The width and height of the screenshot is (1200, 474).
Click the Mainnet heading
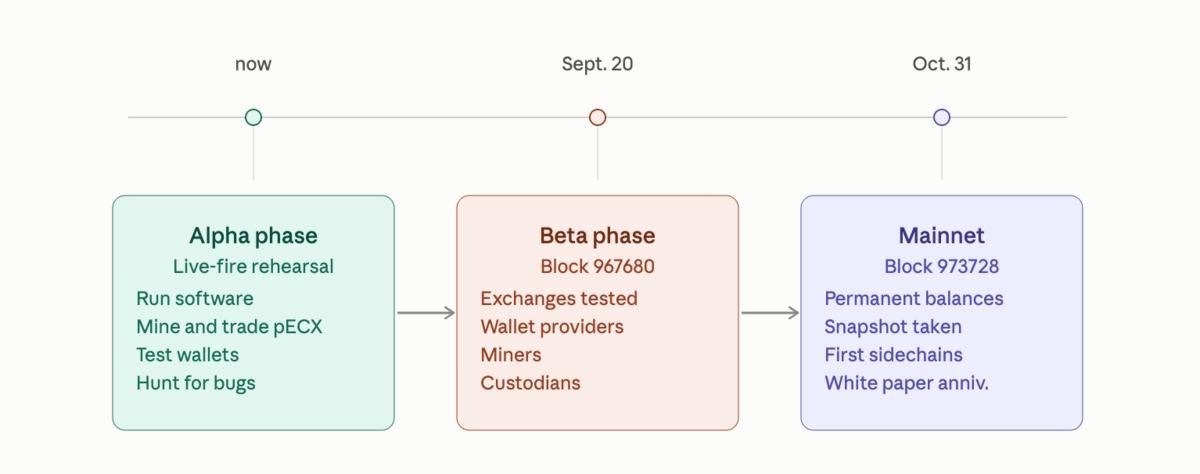pos(941,236)
